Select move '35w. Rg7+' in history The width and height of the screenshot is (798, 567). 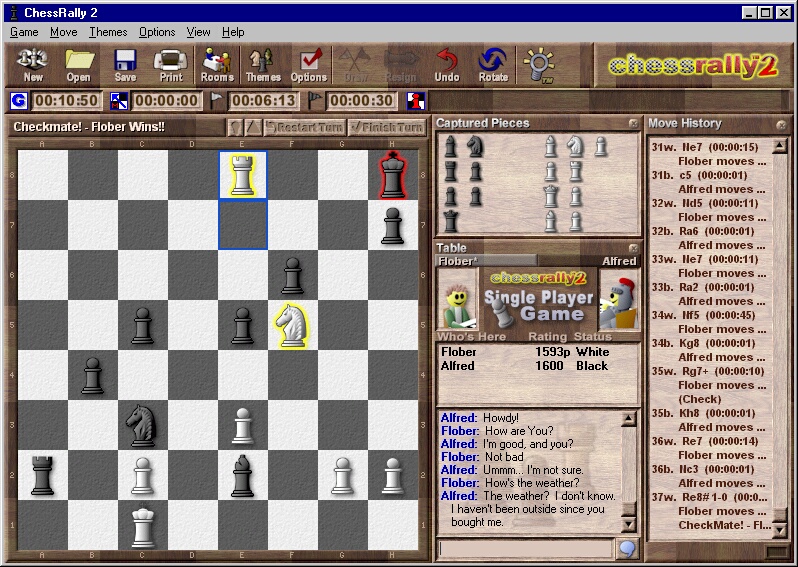pos(708,371)
